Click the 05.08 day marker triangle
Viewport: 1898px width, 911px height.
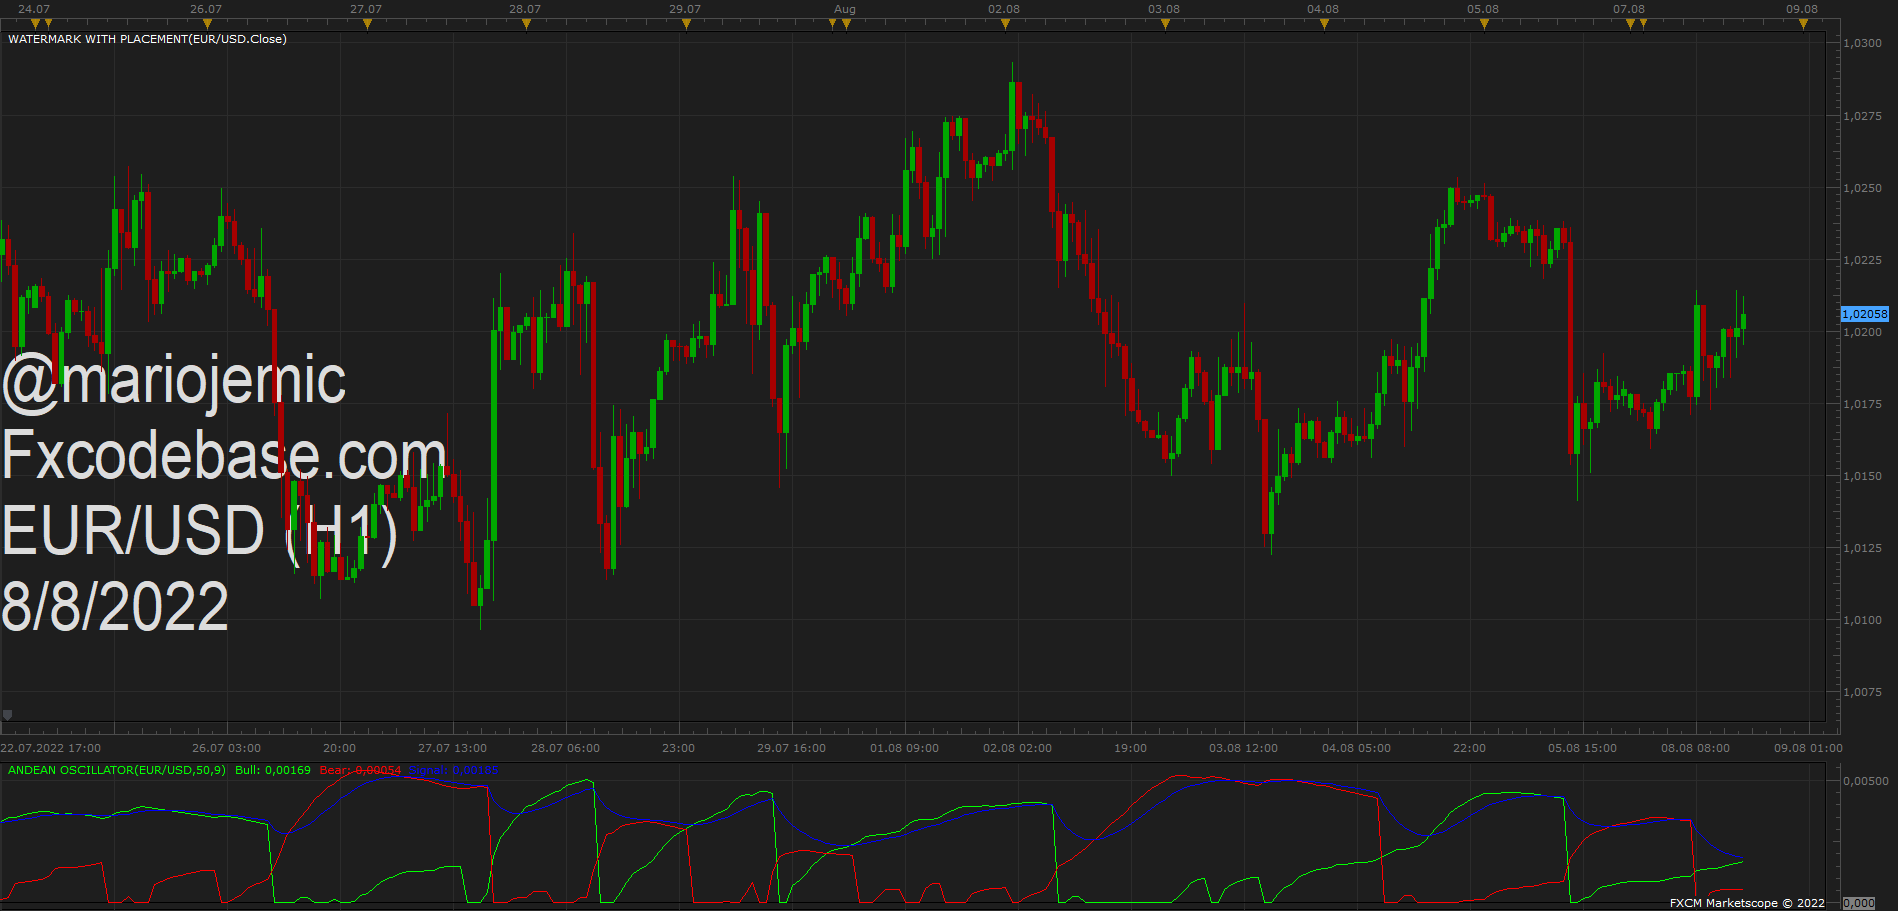click(x=1484, y=24)
